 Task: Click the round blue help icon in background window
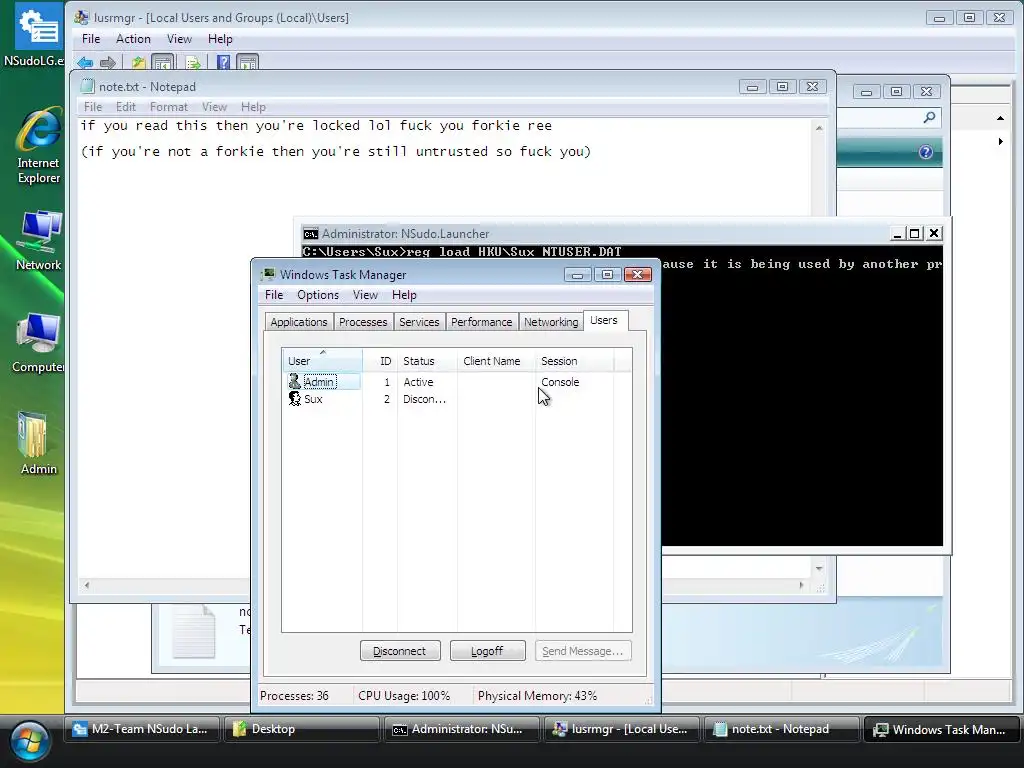click(925, 152)
